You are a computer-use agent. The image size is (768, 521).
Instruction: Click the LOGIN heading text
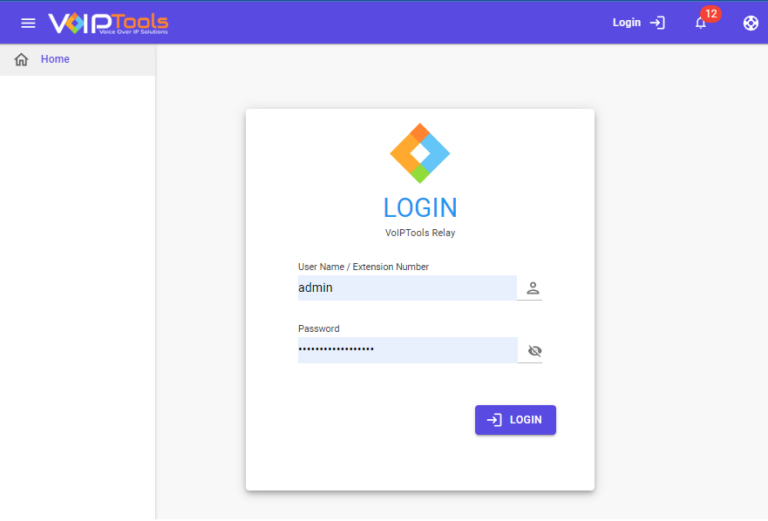[x=420, y=208]
